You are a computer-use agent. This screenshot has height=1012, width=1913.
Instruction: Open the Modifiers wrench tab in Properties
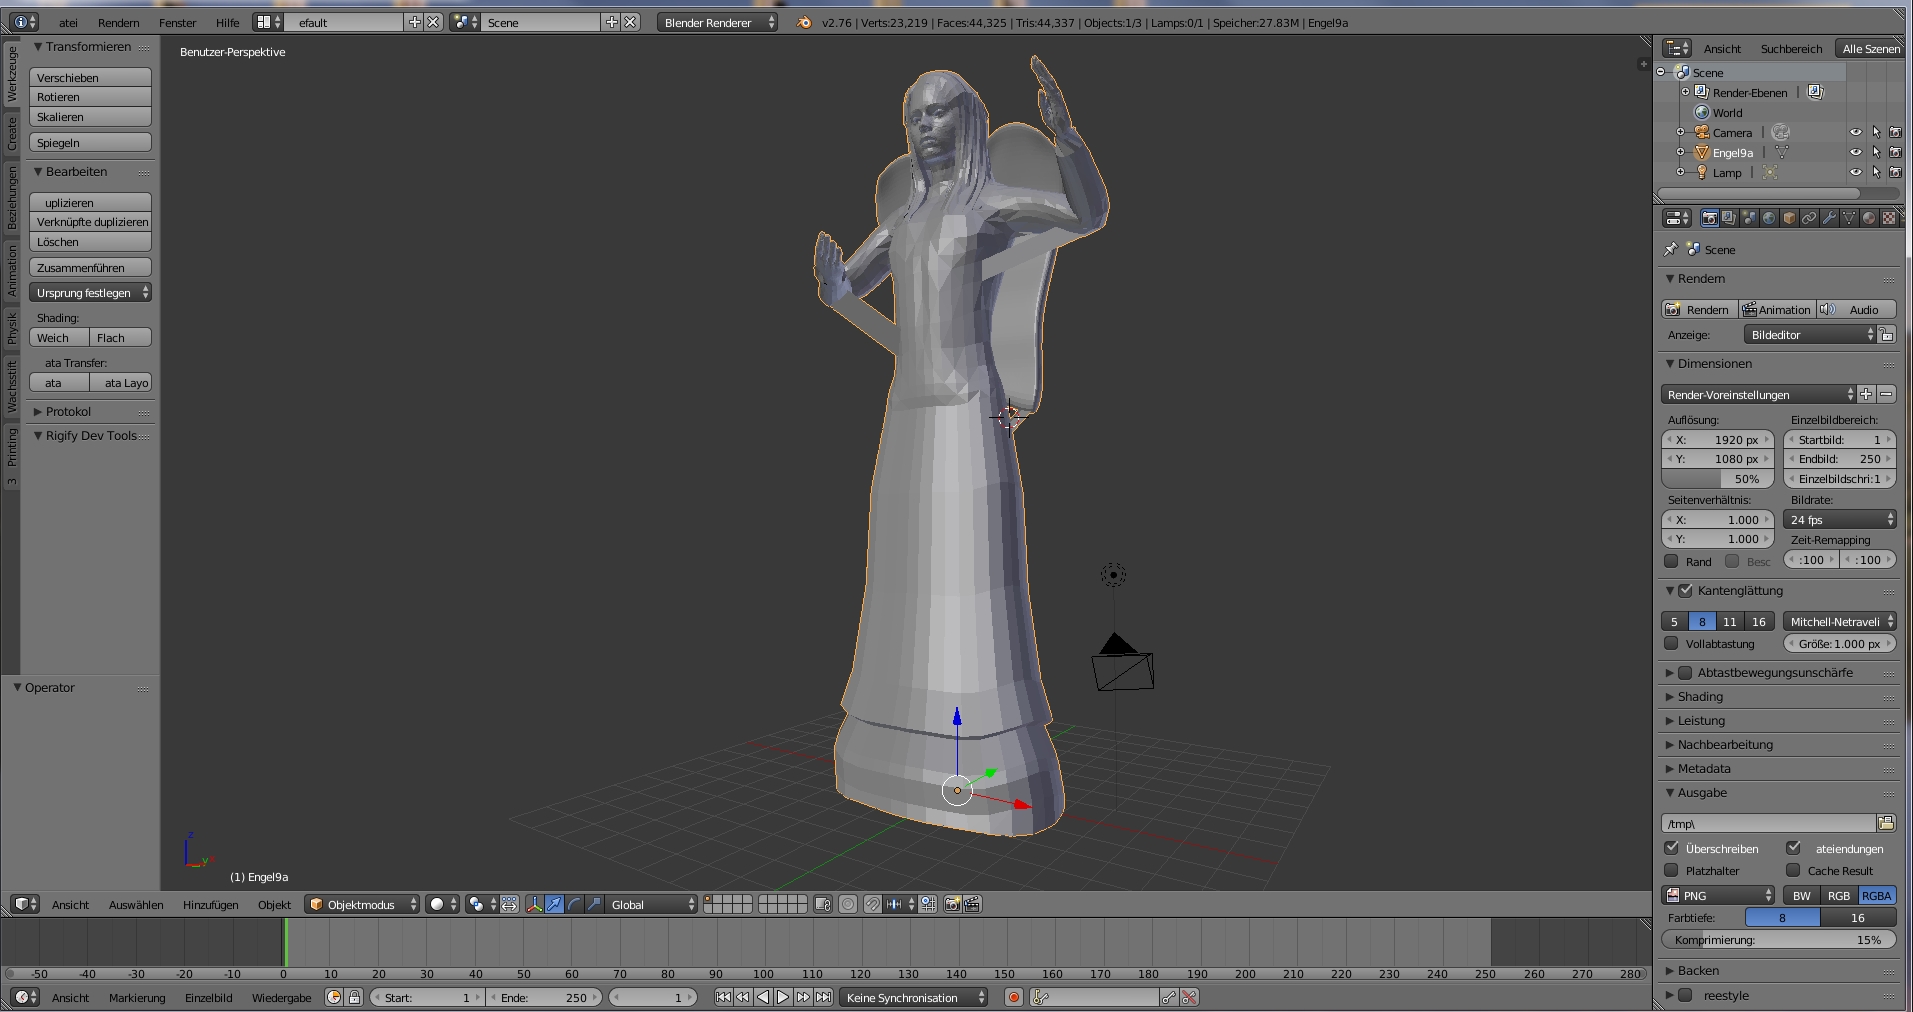1829,218
